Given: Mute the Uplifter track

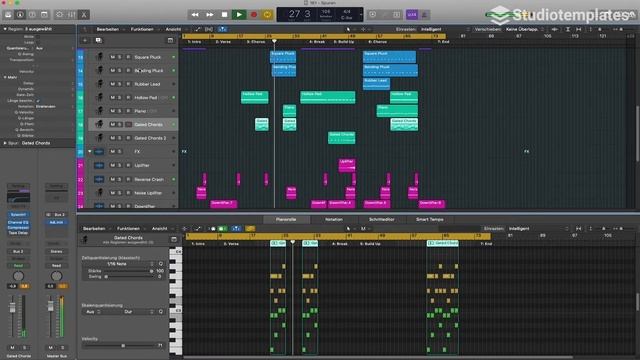Looking at the screenshot, I should tap(112, 165).
